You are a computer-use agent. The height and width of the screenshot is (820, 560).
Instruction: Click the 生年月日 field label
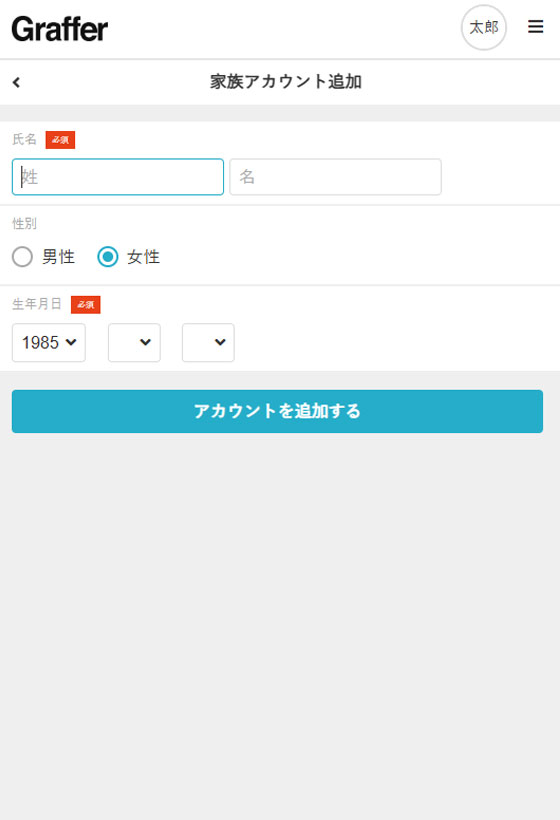37,304
